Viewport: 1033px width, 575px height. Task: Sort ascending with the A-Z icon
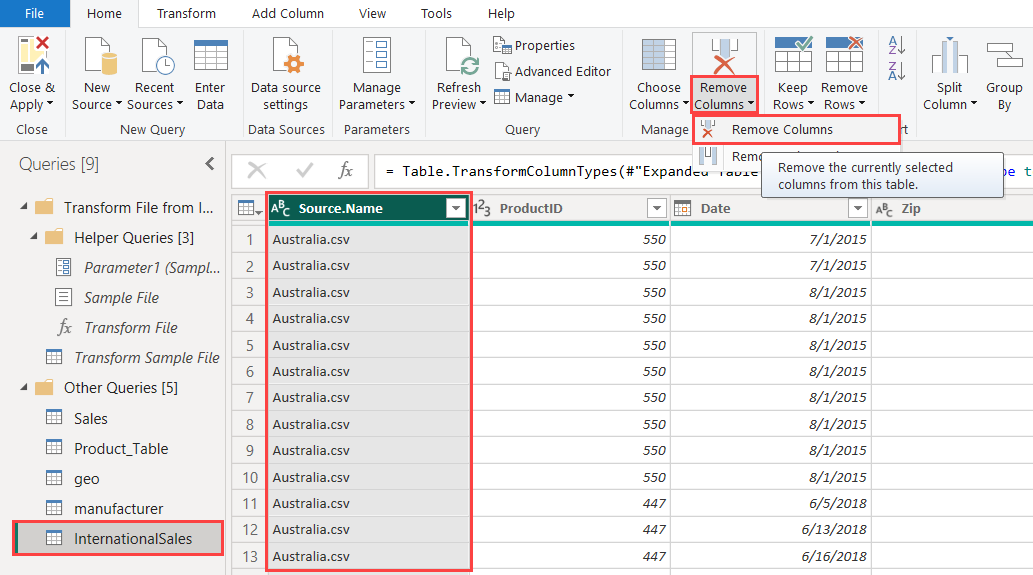897,45
